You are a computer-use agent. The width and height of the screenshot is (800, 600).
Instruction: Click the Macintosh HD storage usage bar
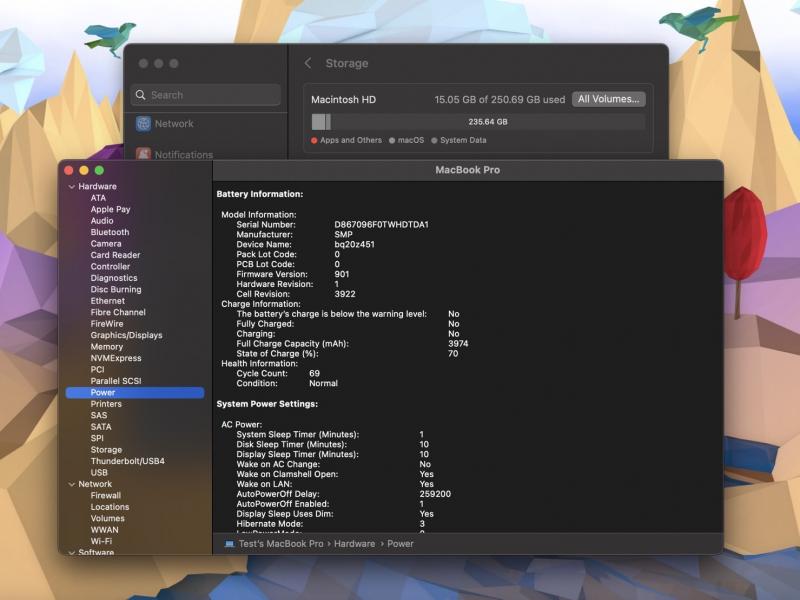coord(478,122)
